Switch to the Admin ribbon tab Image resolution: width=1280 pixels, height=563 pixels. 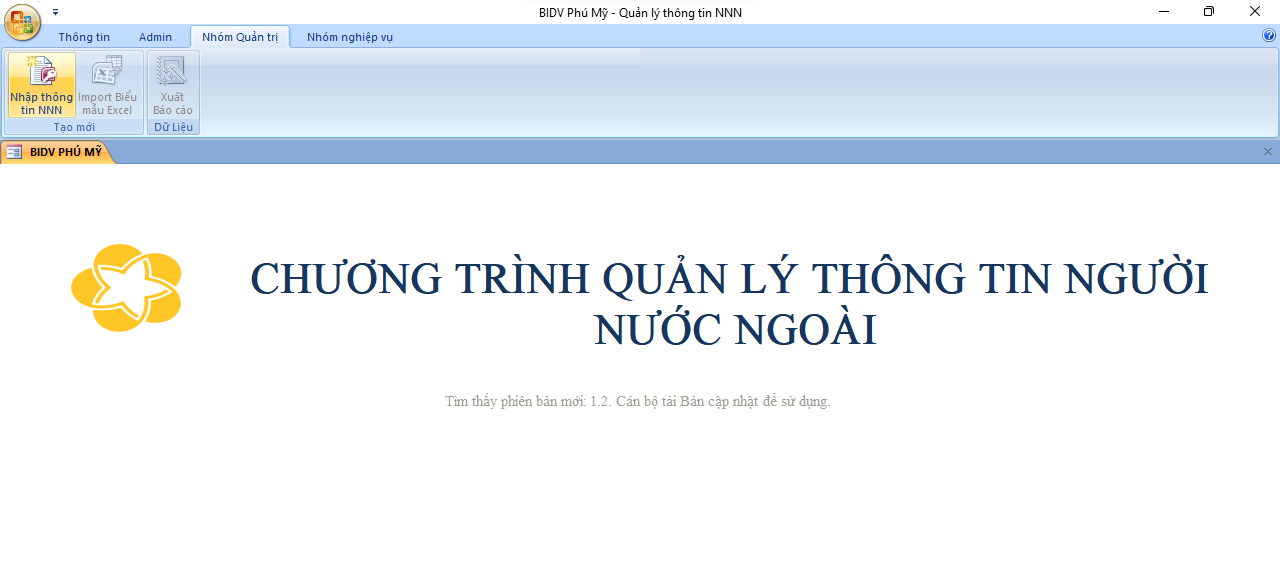click(x=155, y=37)
